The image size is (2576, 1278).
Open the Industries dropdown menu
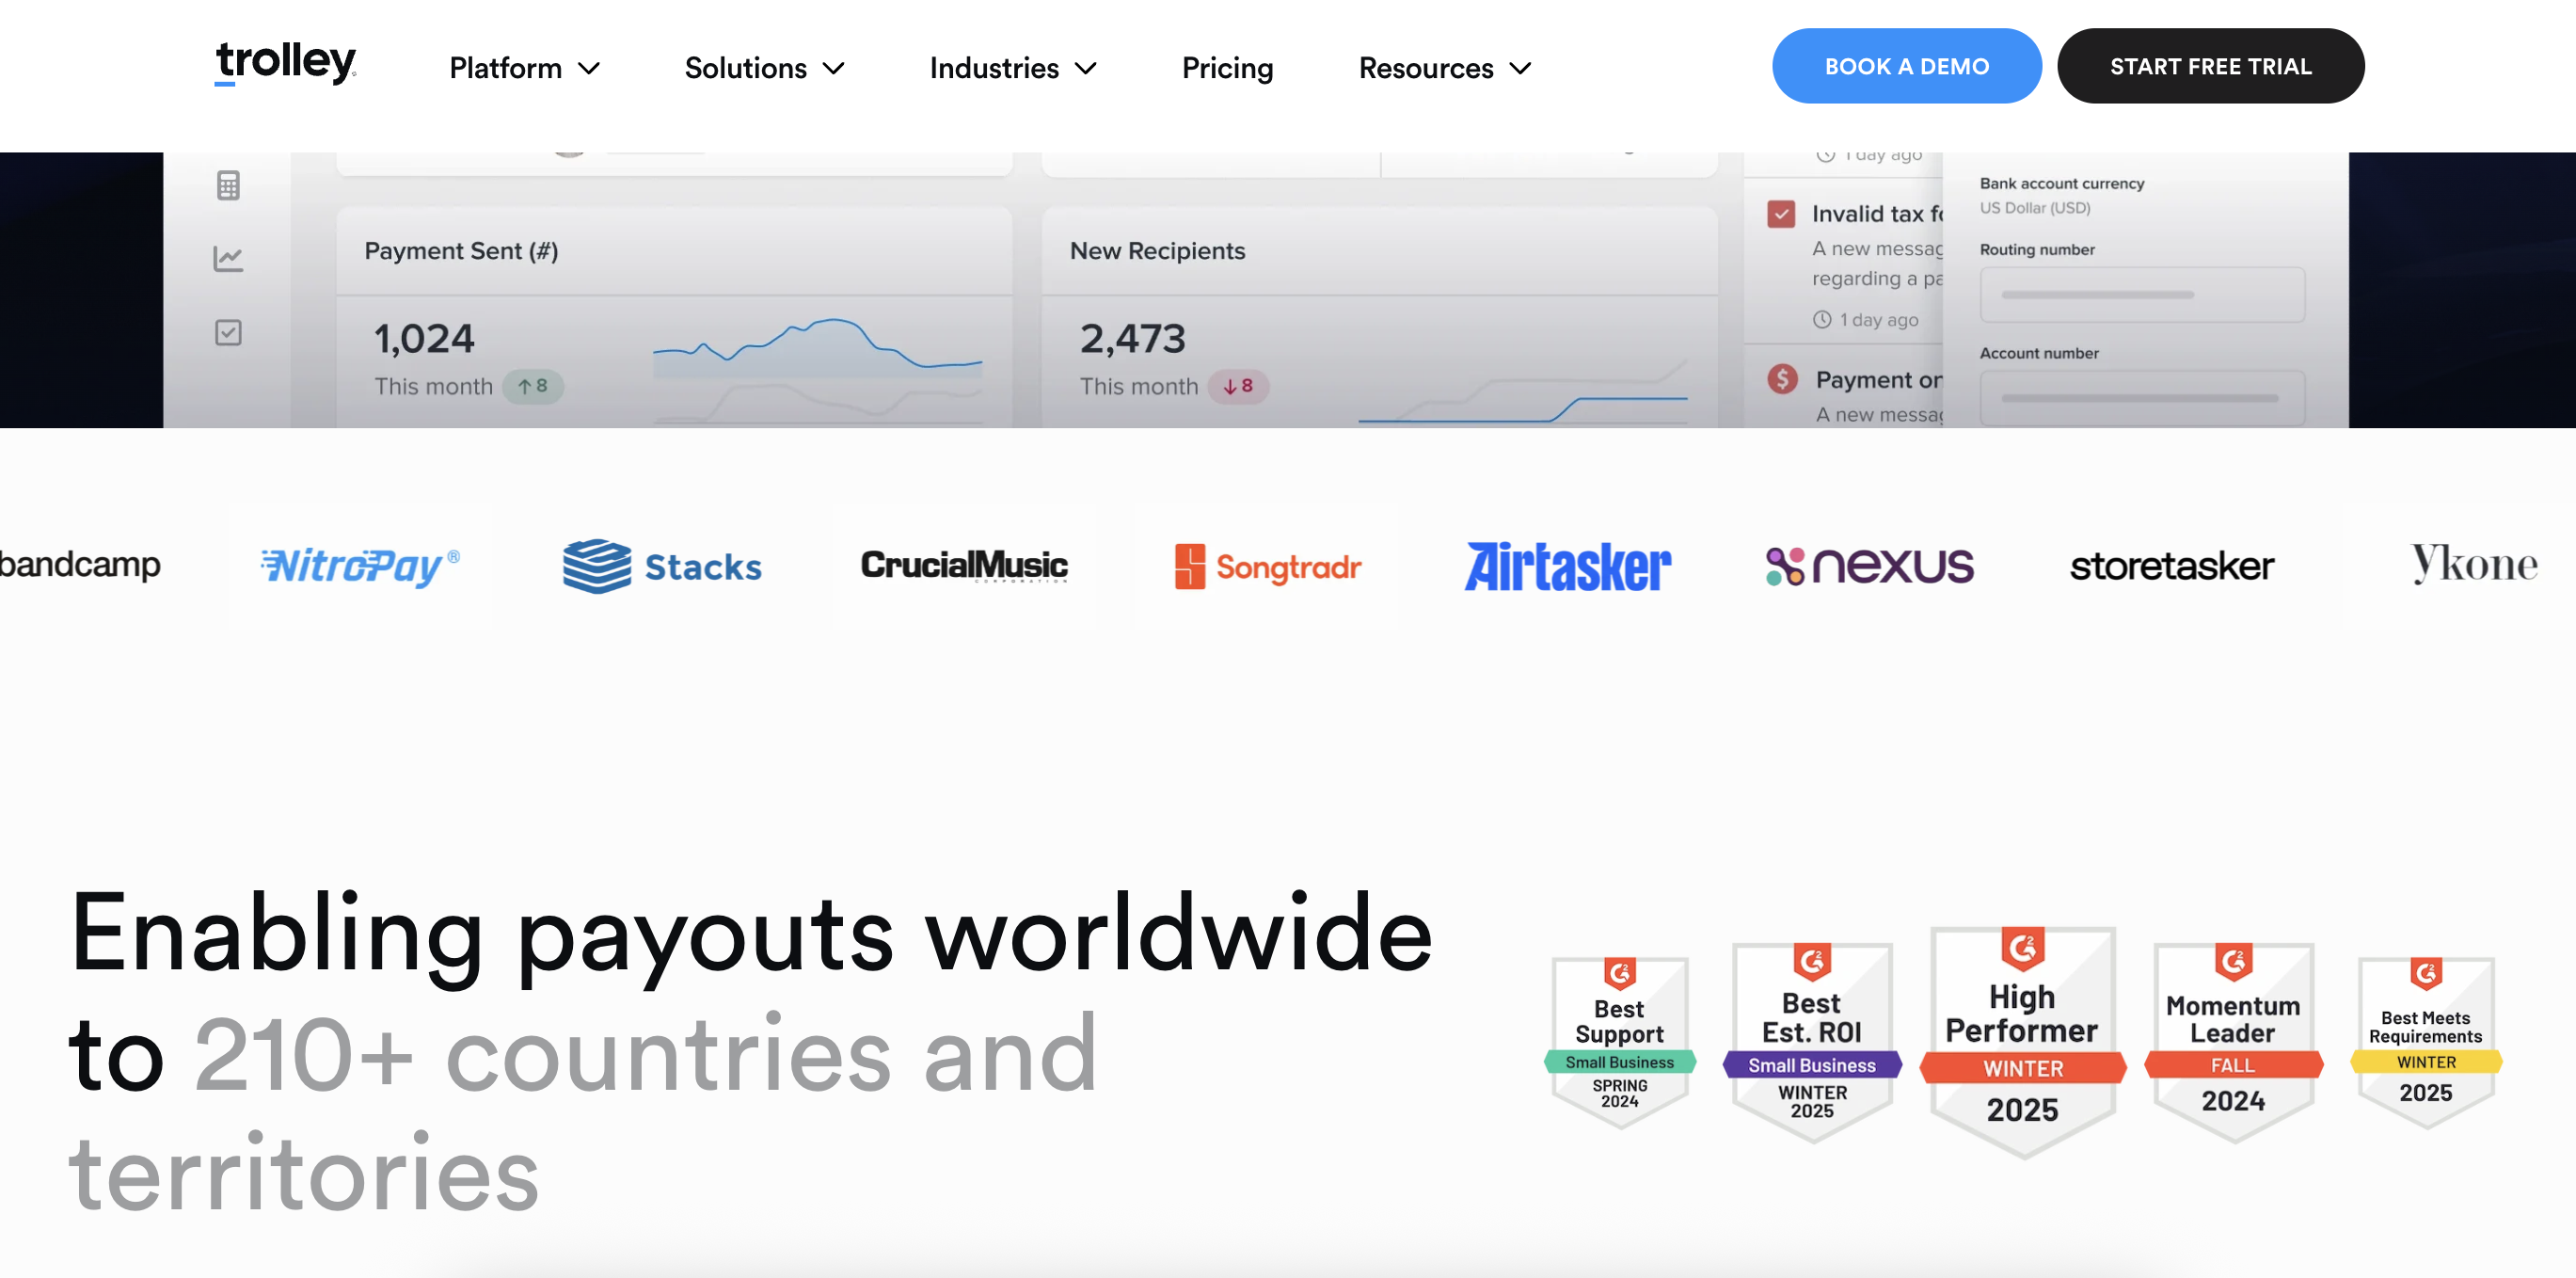click(x=1012, y=68)
